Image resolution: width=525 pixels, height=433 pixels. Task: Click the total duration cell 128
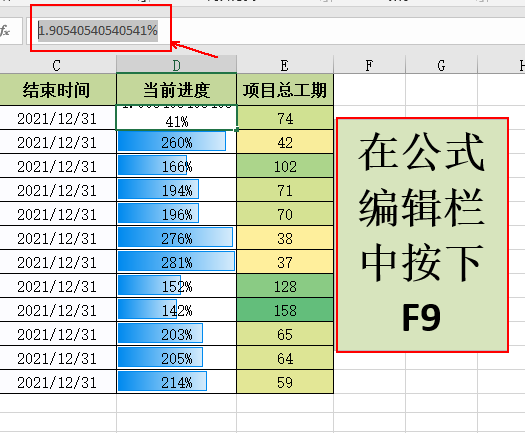(285, 286)
